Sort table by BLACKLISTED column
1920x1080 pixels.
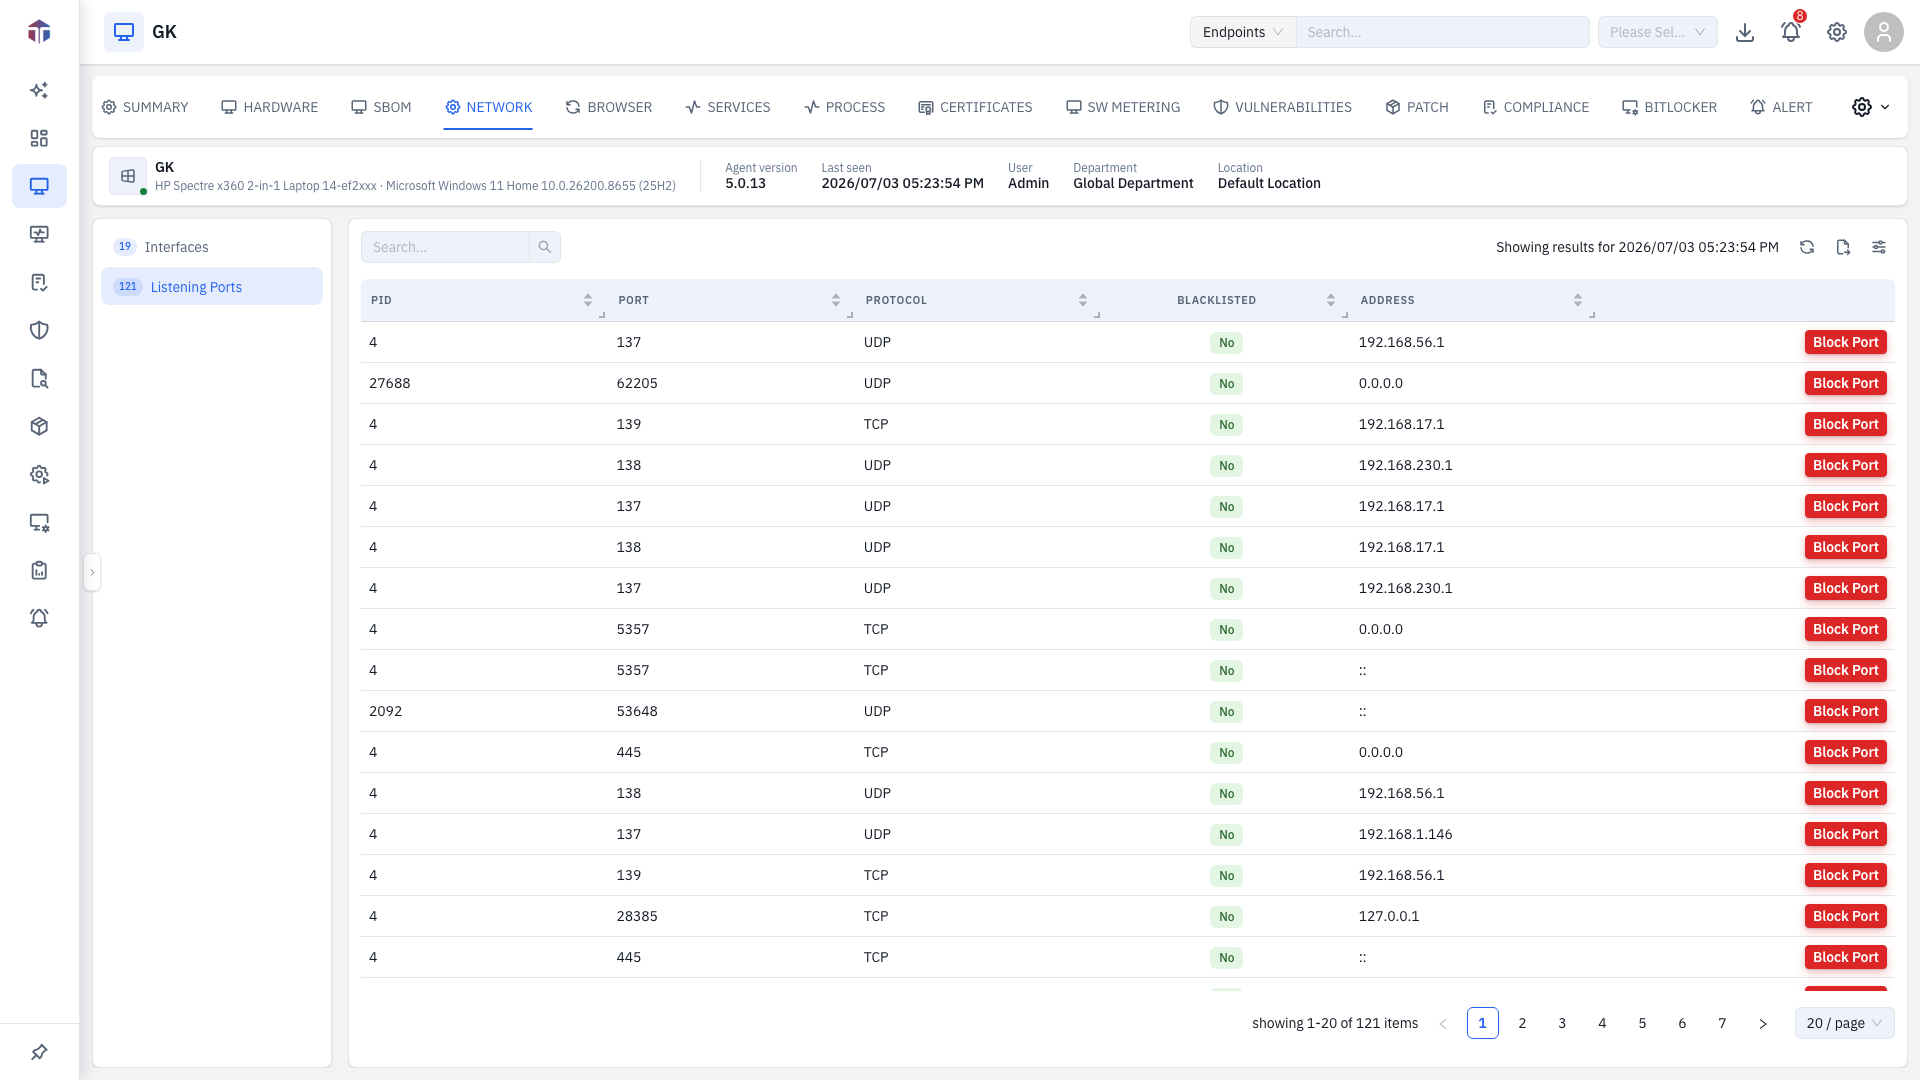coord(1331,300)
